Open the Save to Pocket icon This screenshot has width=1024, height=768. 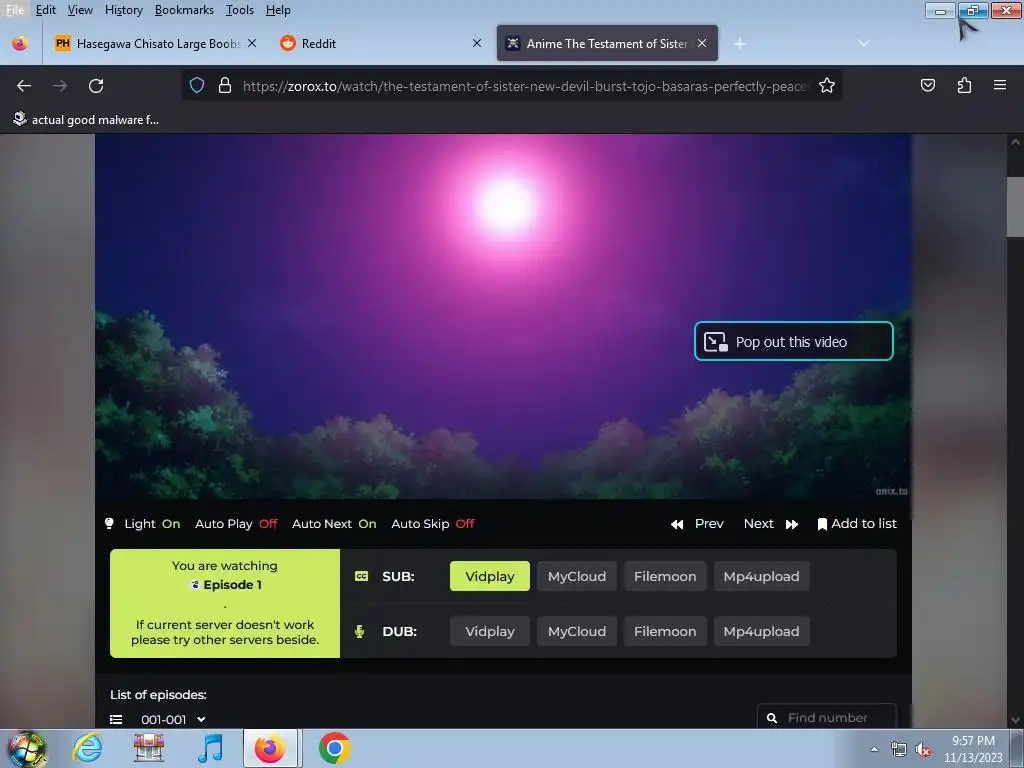[x=927, y=86]
